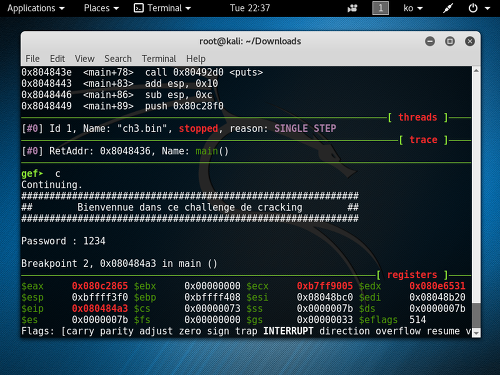Click the window title root@kali: ~/Downloads
Viewport: 500px width, 375px height.
[250, 41]
